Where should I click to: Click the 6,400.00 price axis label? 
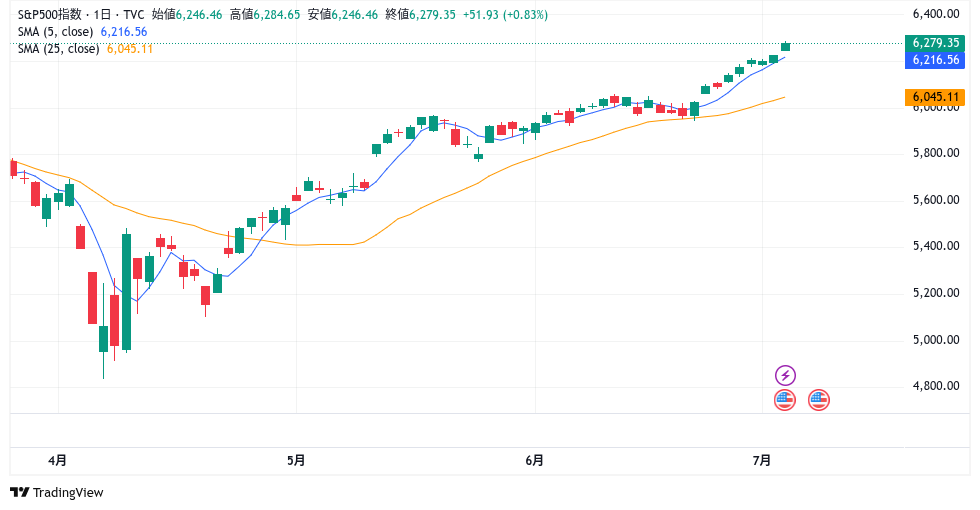pyautogui.click(x=936, y=14)
